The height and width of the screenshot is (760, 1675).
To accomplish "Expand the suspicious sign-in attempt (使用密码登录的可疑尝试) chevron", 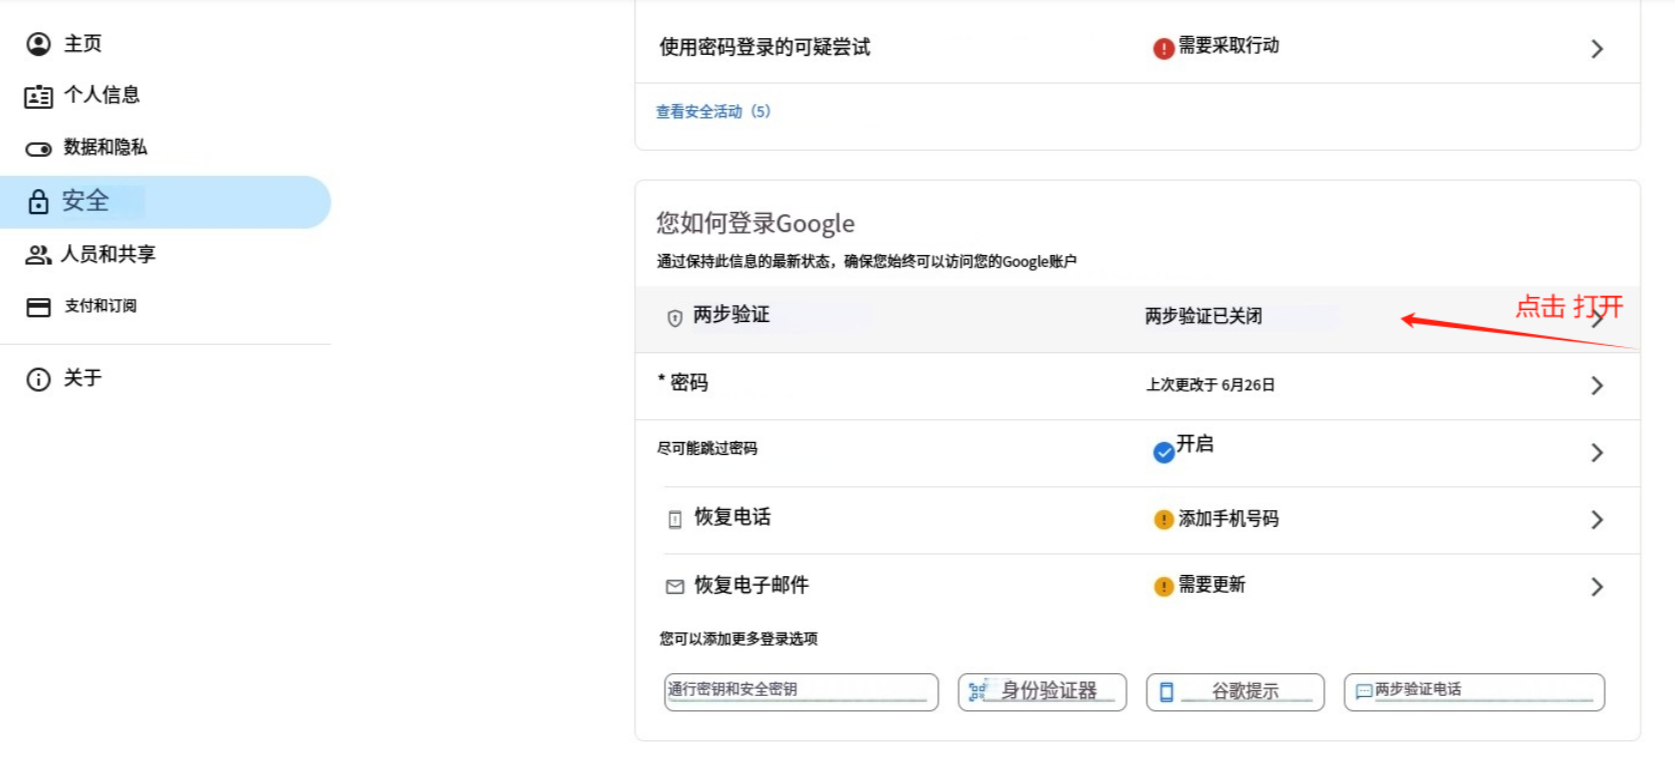I will [x=1597, y=49].
